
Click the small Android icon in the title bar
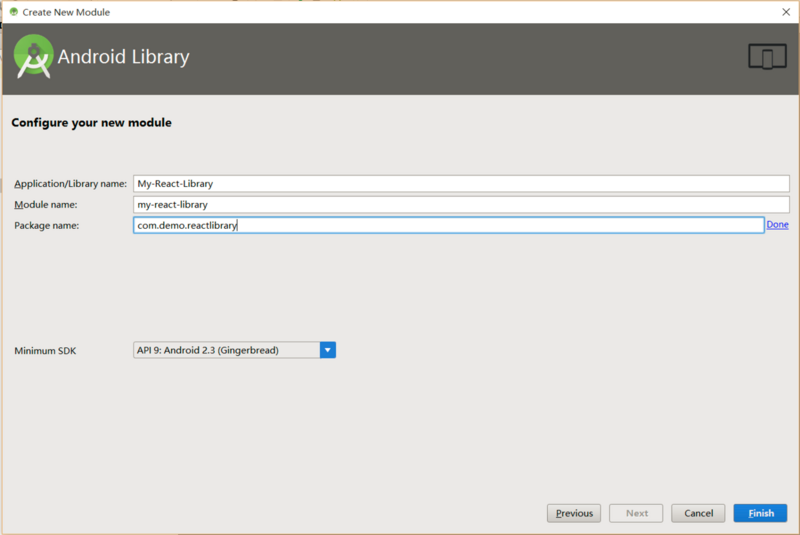pyautogui.click(x=14, y=12)
